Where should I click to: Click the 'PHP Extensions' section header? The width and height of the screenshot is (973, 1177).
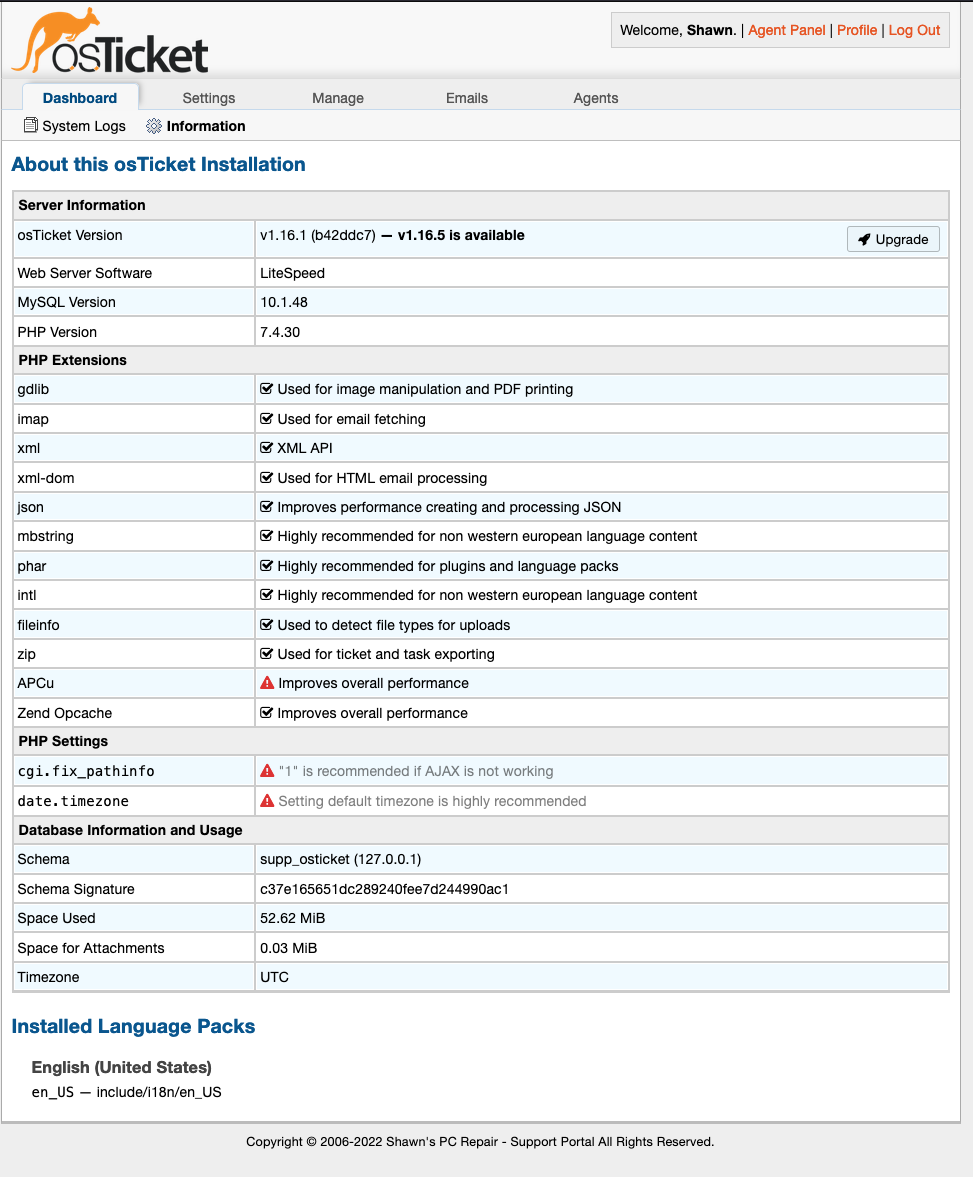point(73,360)
